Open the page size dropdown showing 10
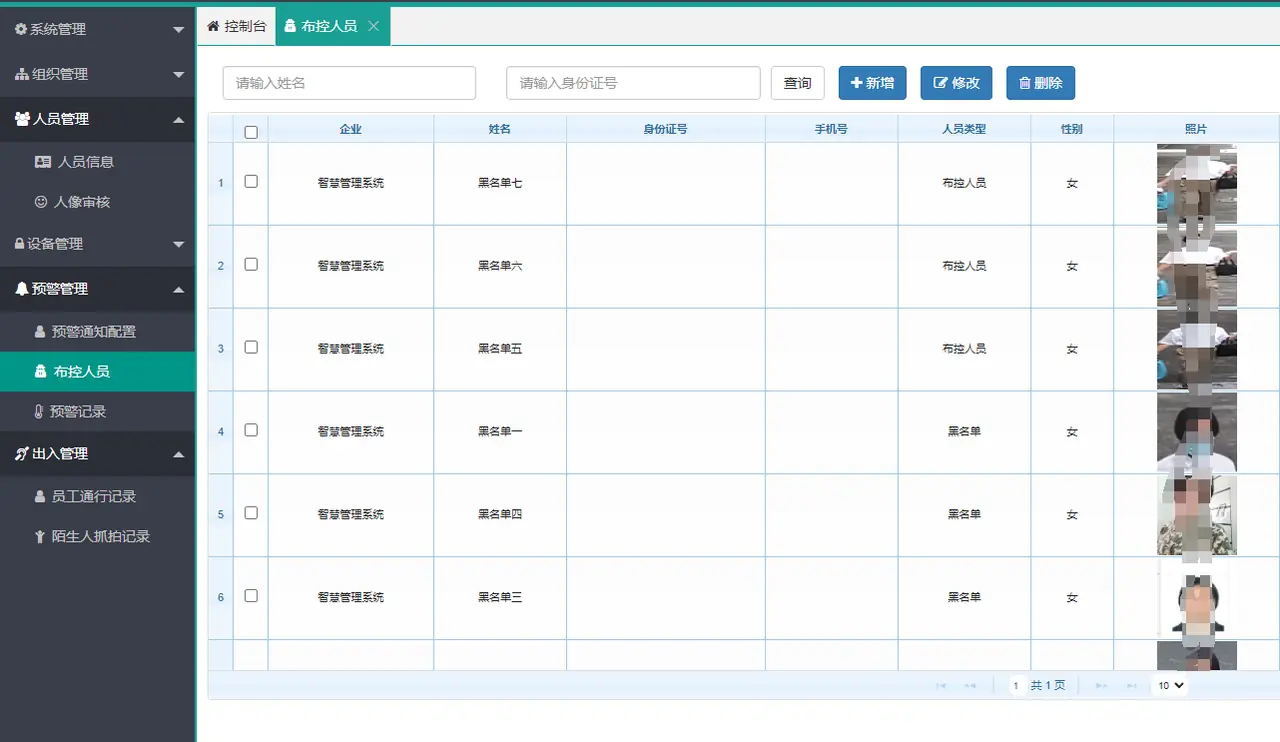1280x742 pixels. [1169, 686]
